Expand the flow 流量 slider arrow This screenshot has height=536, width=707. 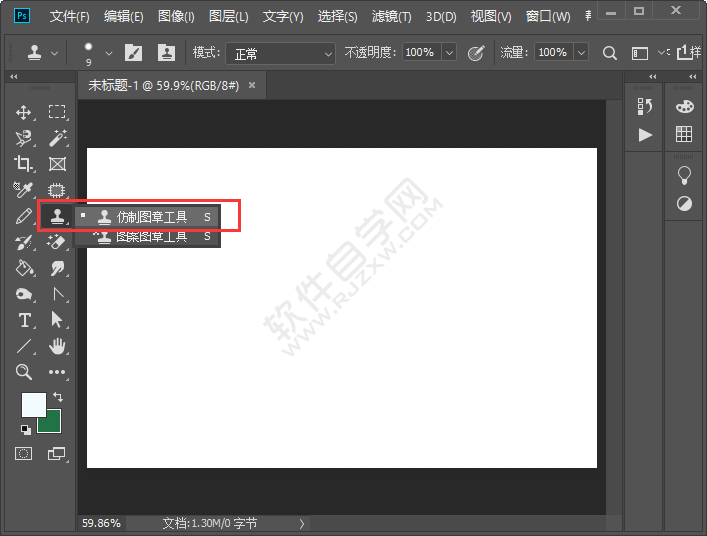[x=582, y=53]
